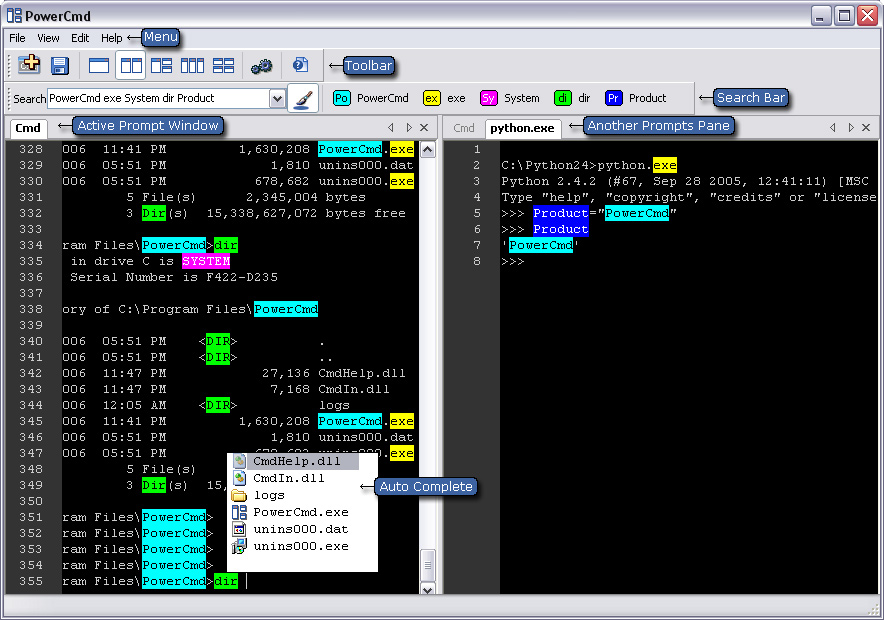Click the unins000.exe installer icon in autocomplete

(240, 546)
